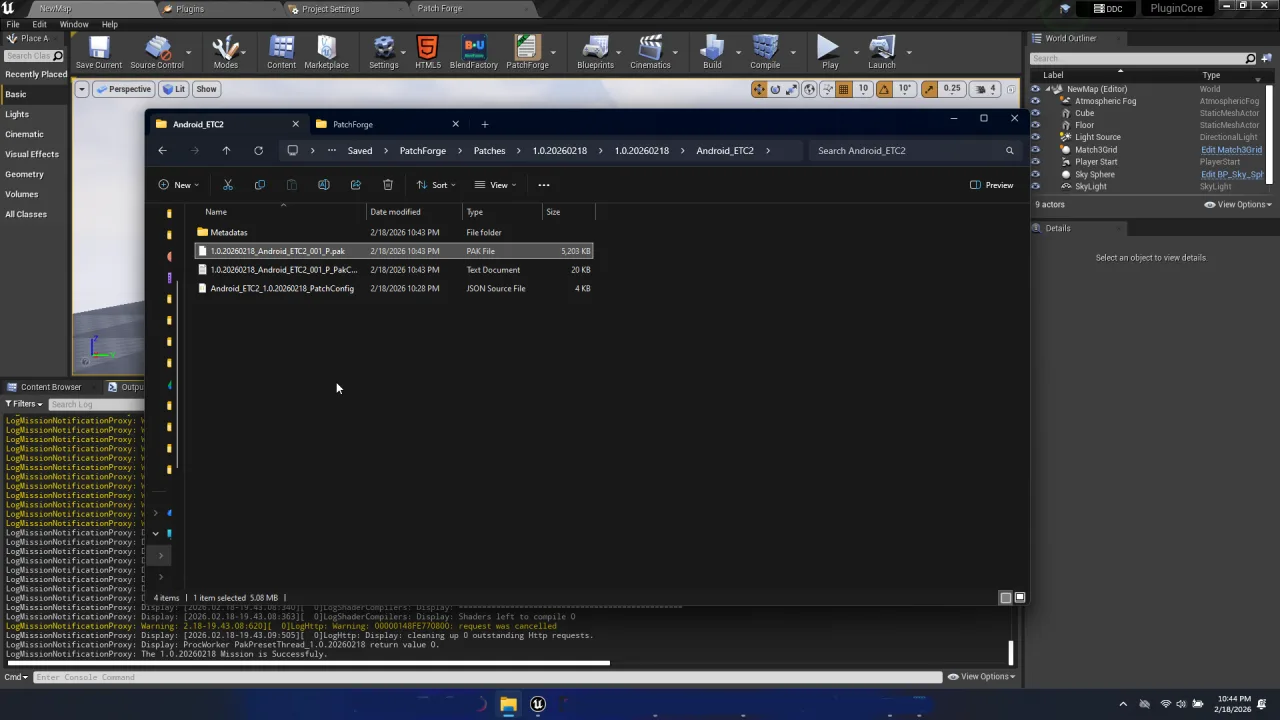Viewport: 1280px width, 720px height.
Task: Open the File menu
Action: coord(13,24)
